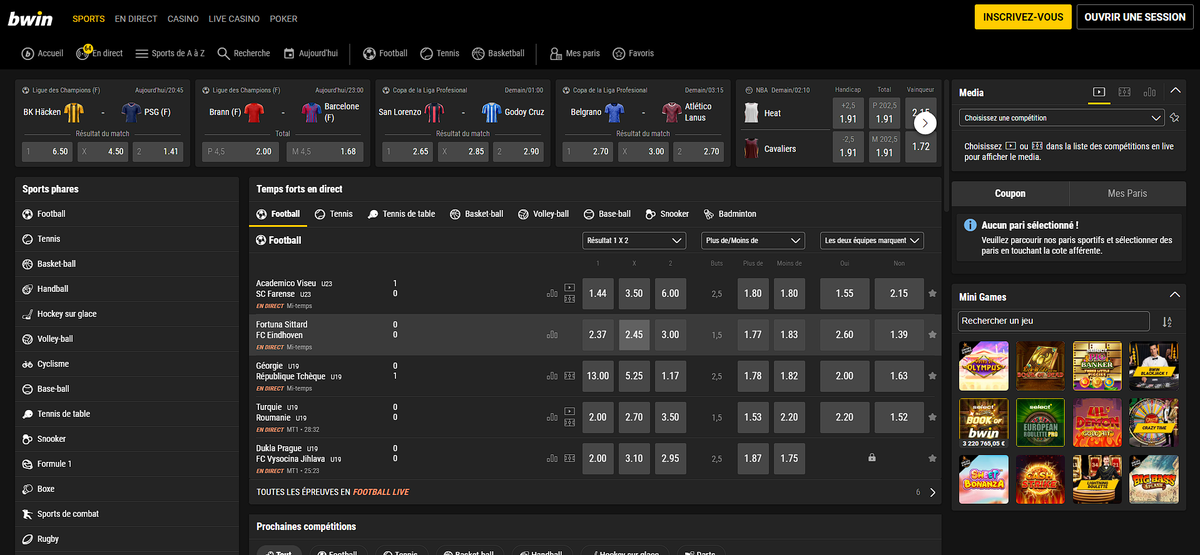1200x555 pixels.
Task: Collapse the Media panel chevron
Action: 1175,92
